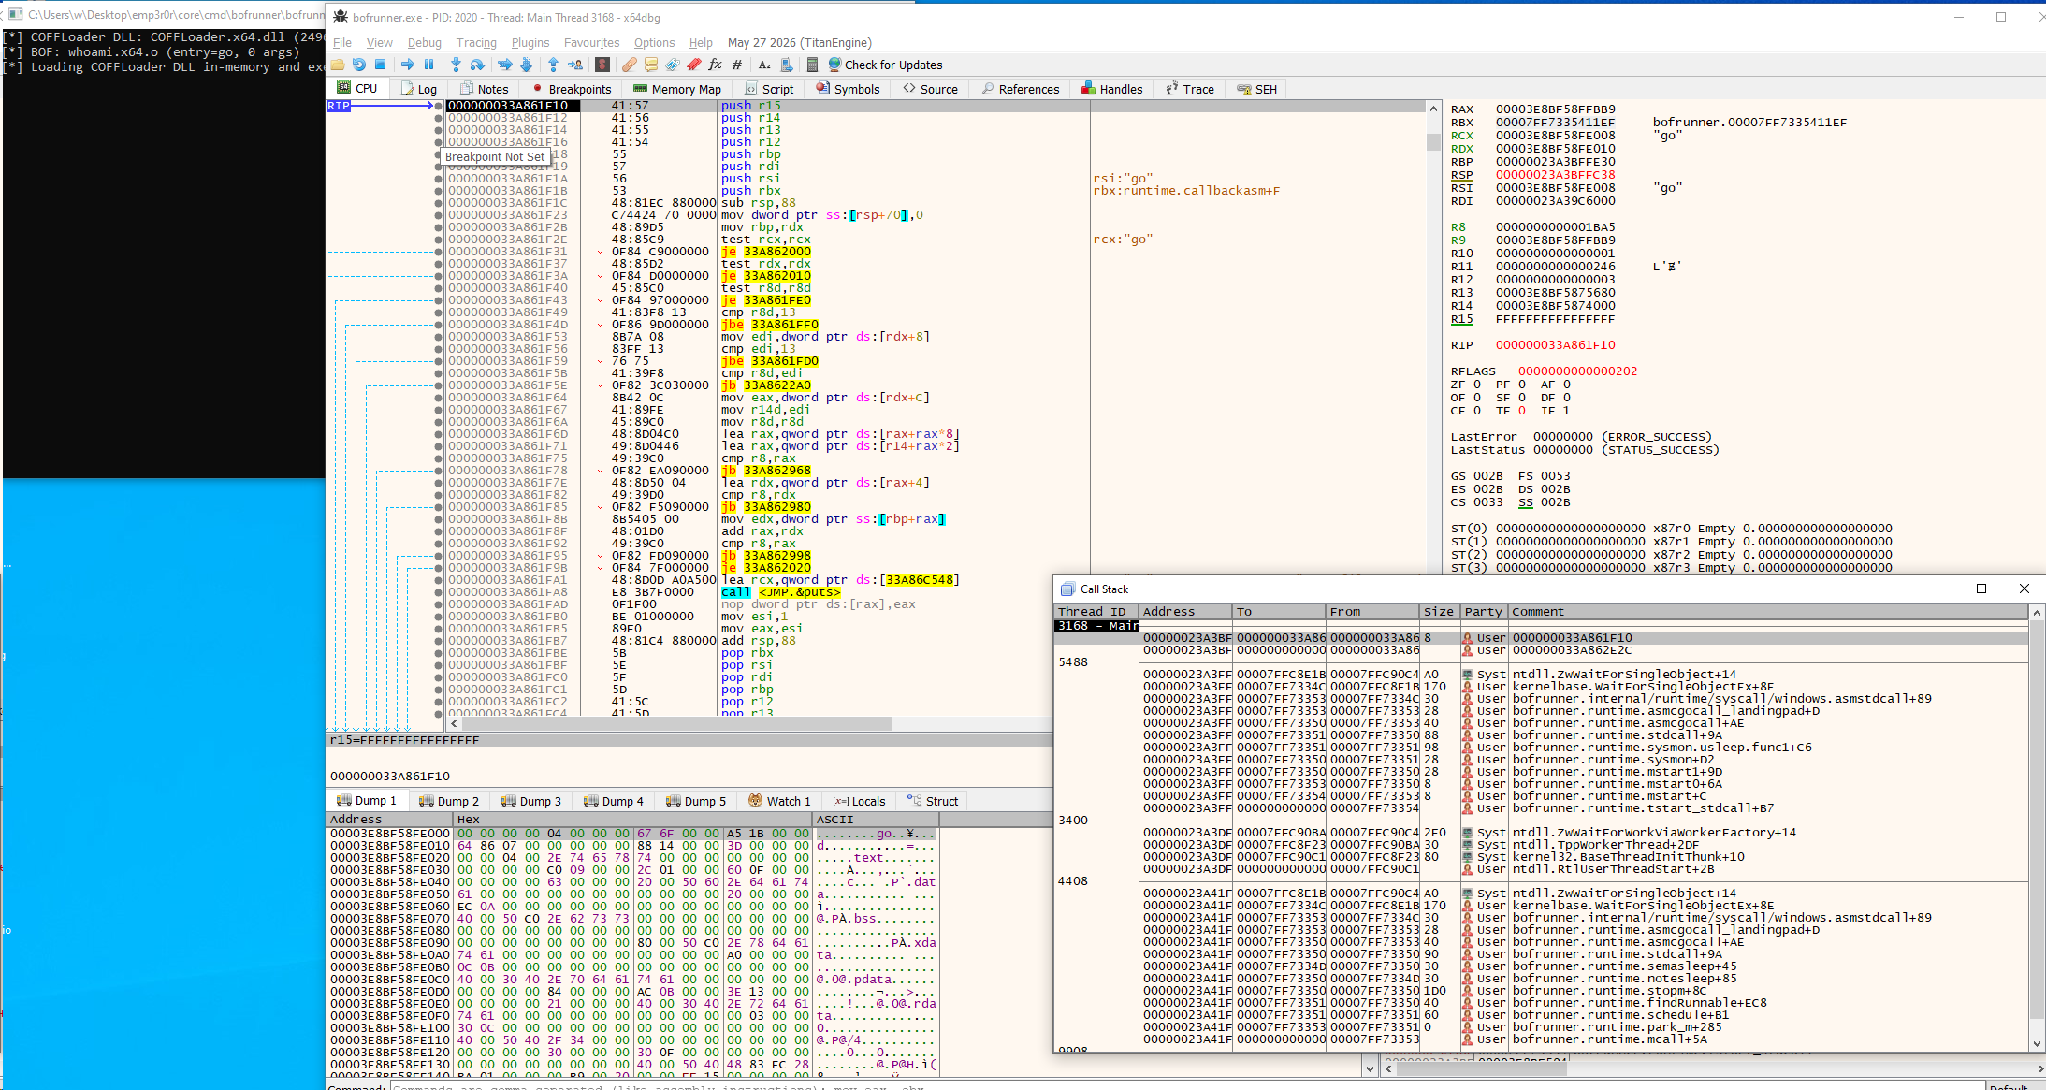Viewport: 2046px width, 1090px height.
Task: Close the Call Stack window
Action: coord(2024,589)
